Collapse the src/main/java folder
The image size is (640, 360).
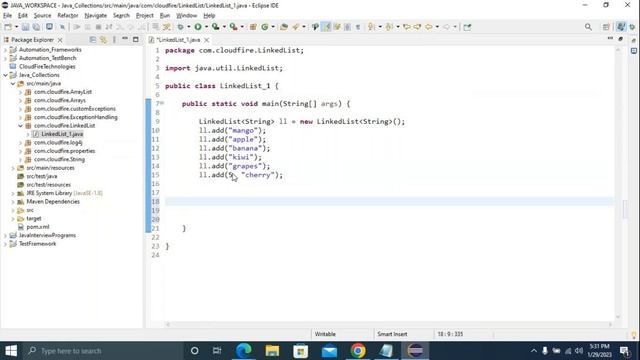13,83
